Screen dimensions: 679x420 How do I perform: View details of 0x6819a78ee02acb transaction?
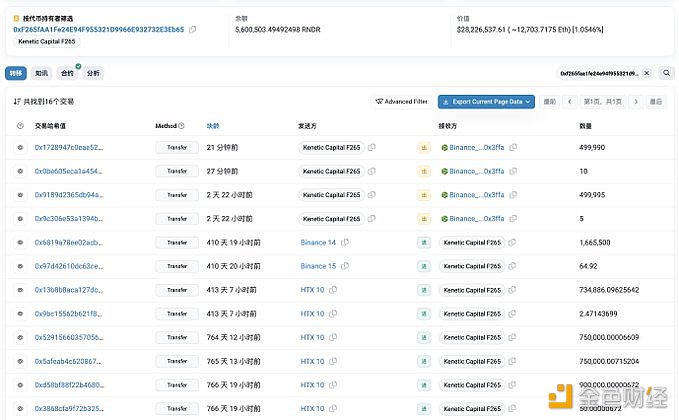[x=20, y=242]
